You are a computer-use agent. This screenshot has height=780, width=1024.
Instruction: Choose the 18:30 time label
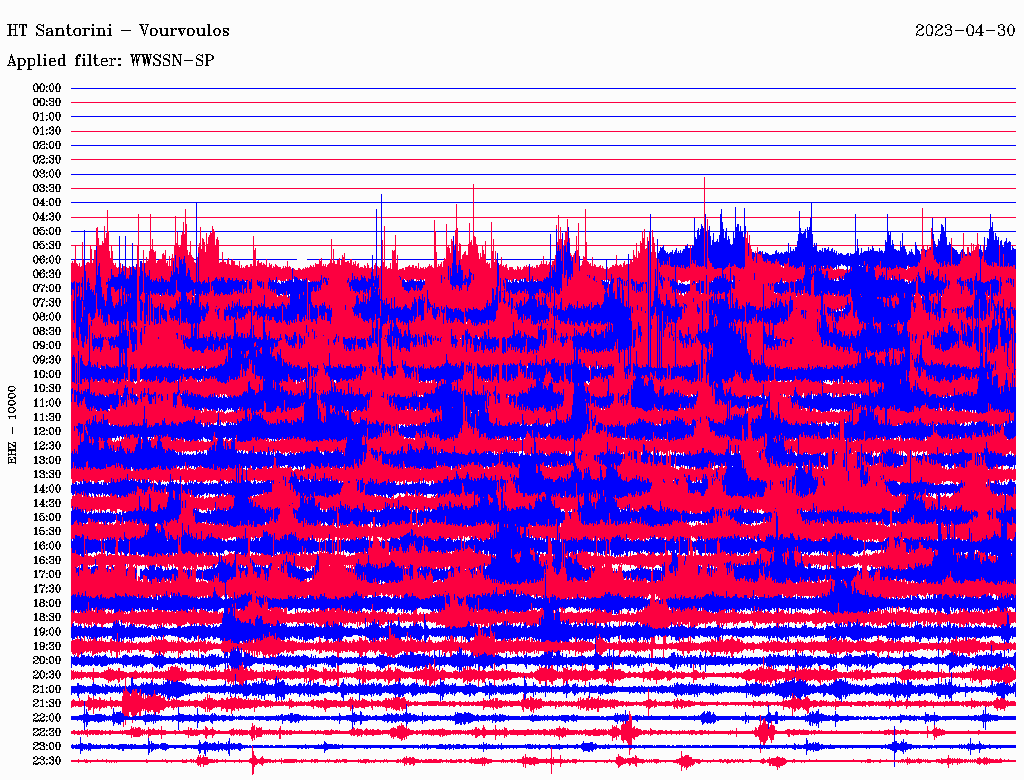[x=47, y=618]
